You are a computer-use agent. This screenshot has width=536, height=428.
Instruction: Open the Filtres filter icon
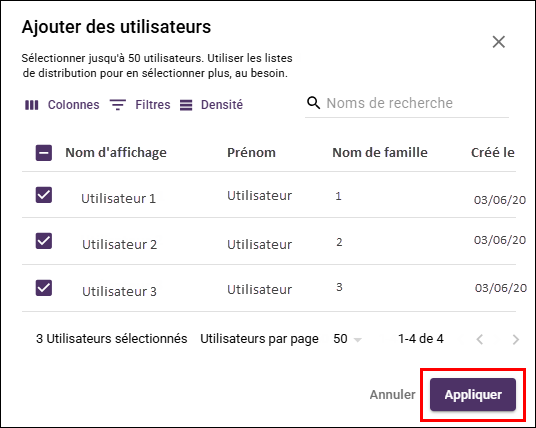point(118,105)
